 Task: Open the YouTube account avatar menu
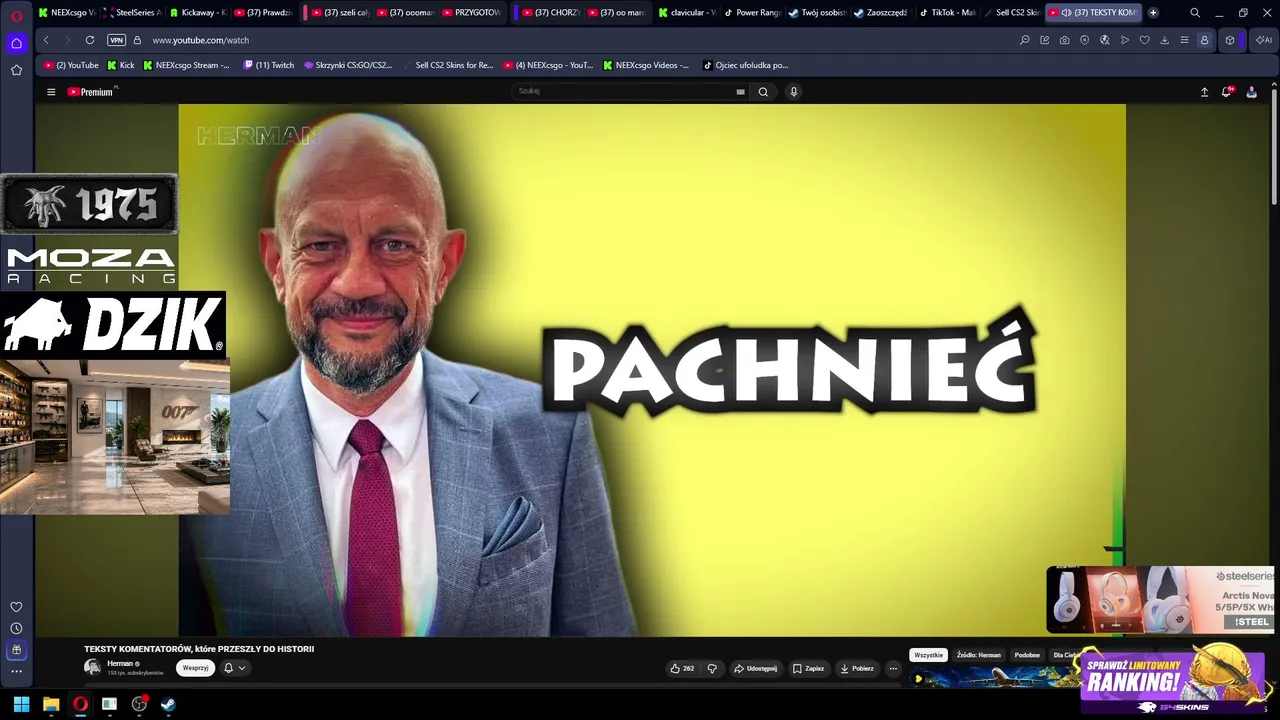point(1251,92)
